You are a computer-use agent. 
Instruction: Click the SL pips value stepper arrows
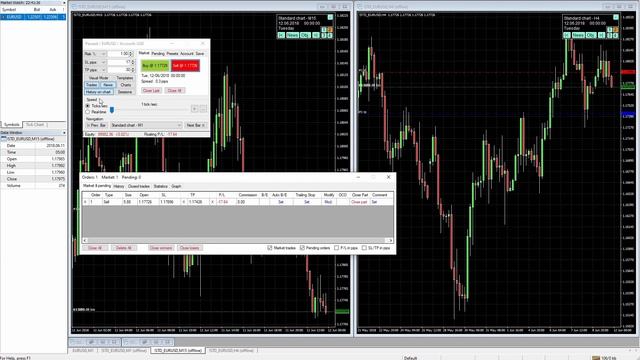pos(133,62)
